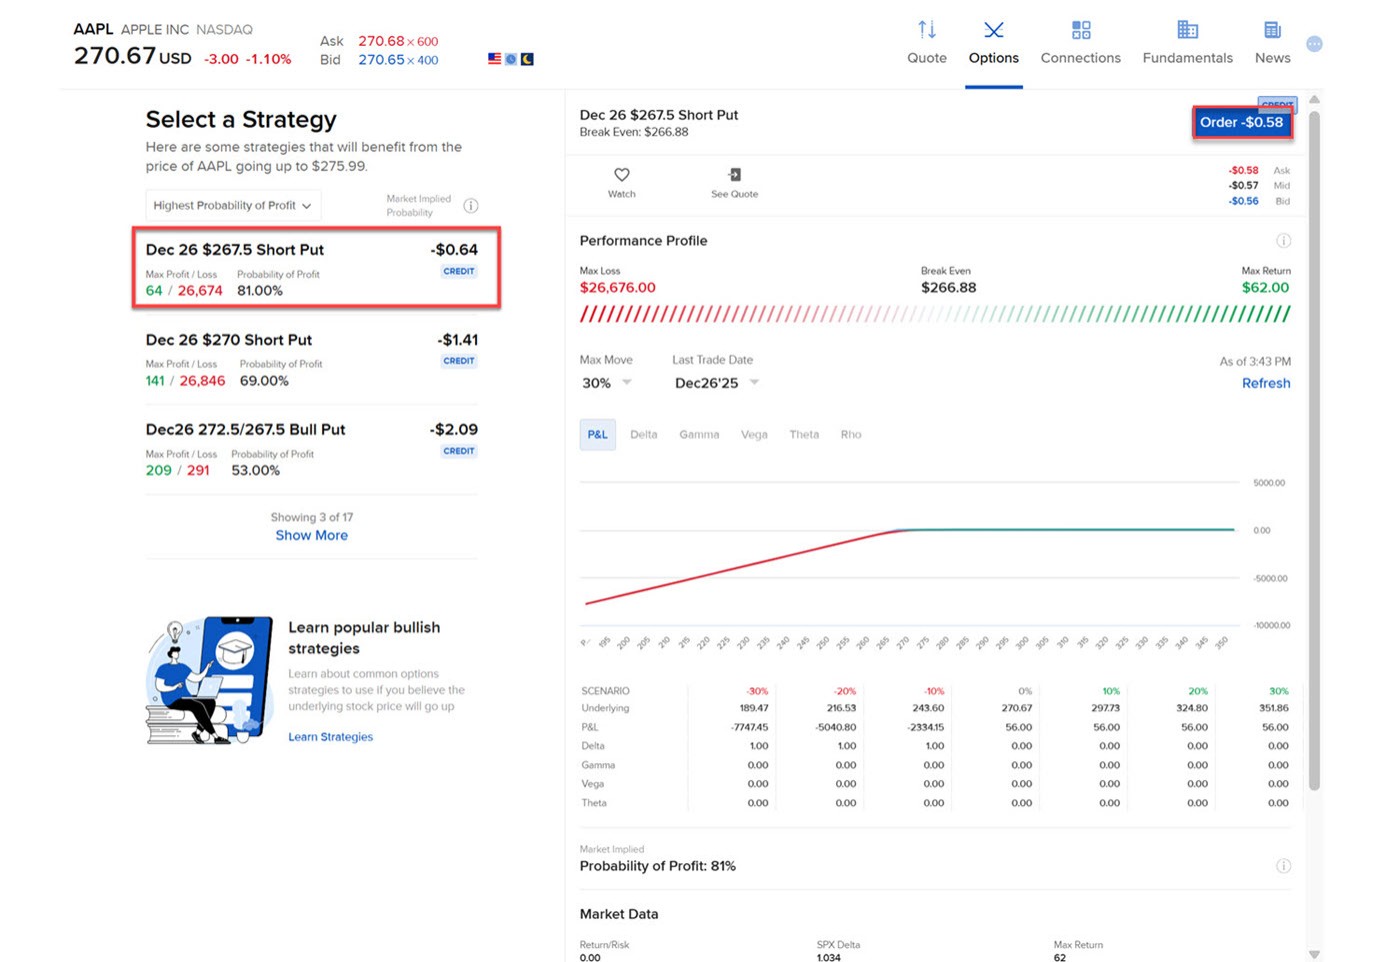This screenshot has height=962, width=1400.
Task: Click the Watch heart icon
Action: [x=621, y=176]
